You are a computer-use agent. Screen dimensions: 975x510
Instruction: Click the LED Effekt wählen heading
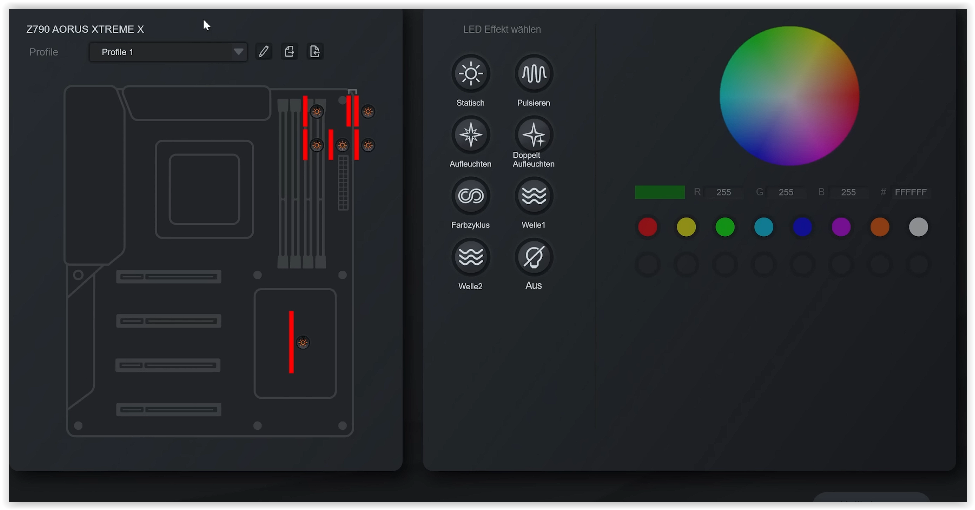502,29
